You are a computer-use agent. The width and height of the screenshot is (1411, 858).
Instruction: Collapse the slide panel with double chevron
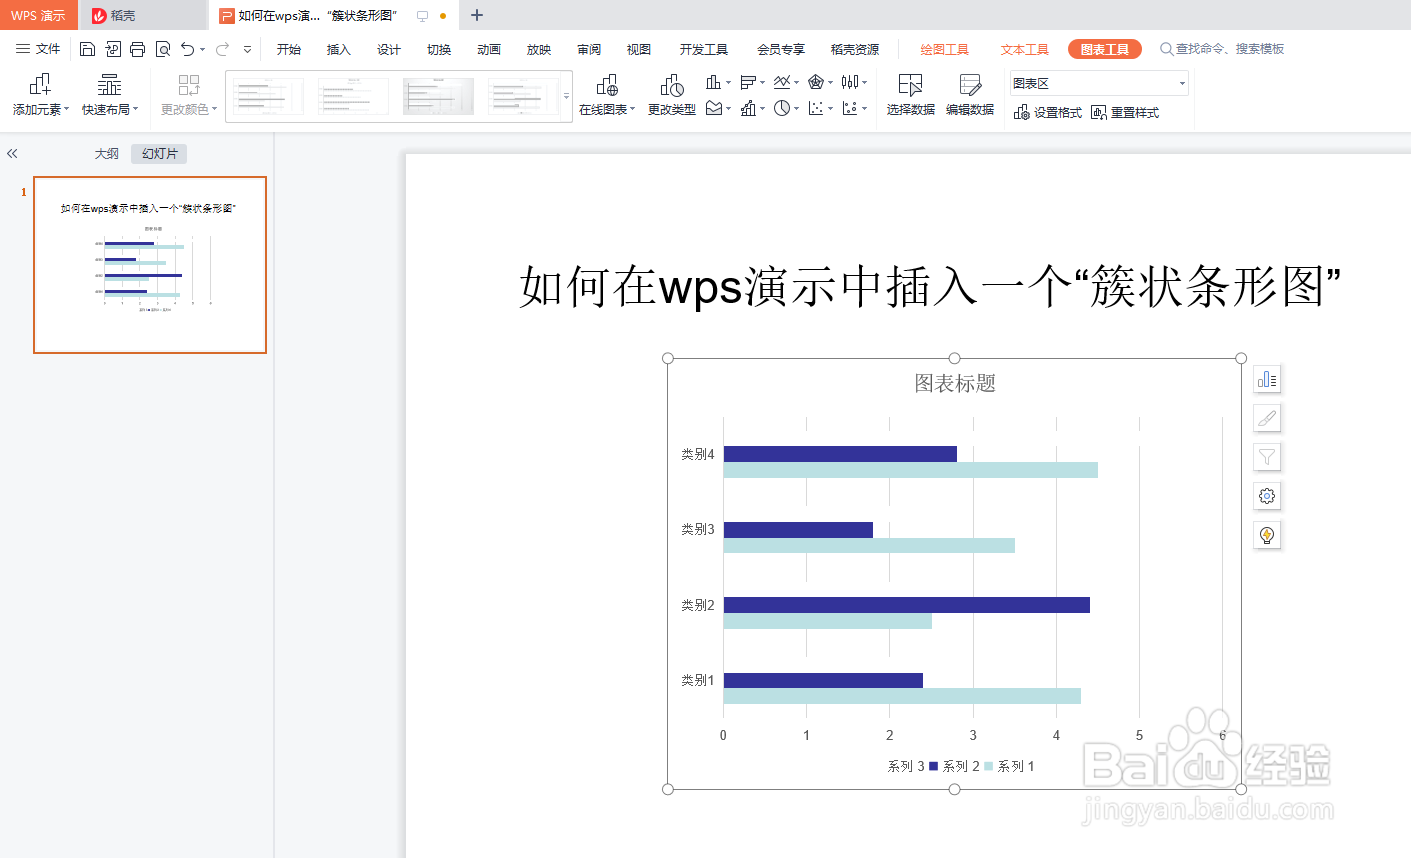[x=12, y=154]
